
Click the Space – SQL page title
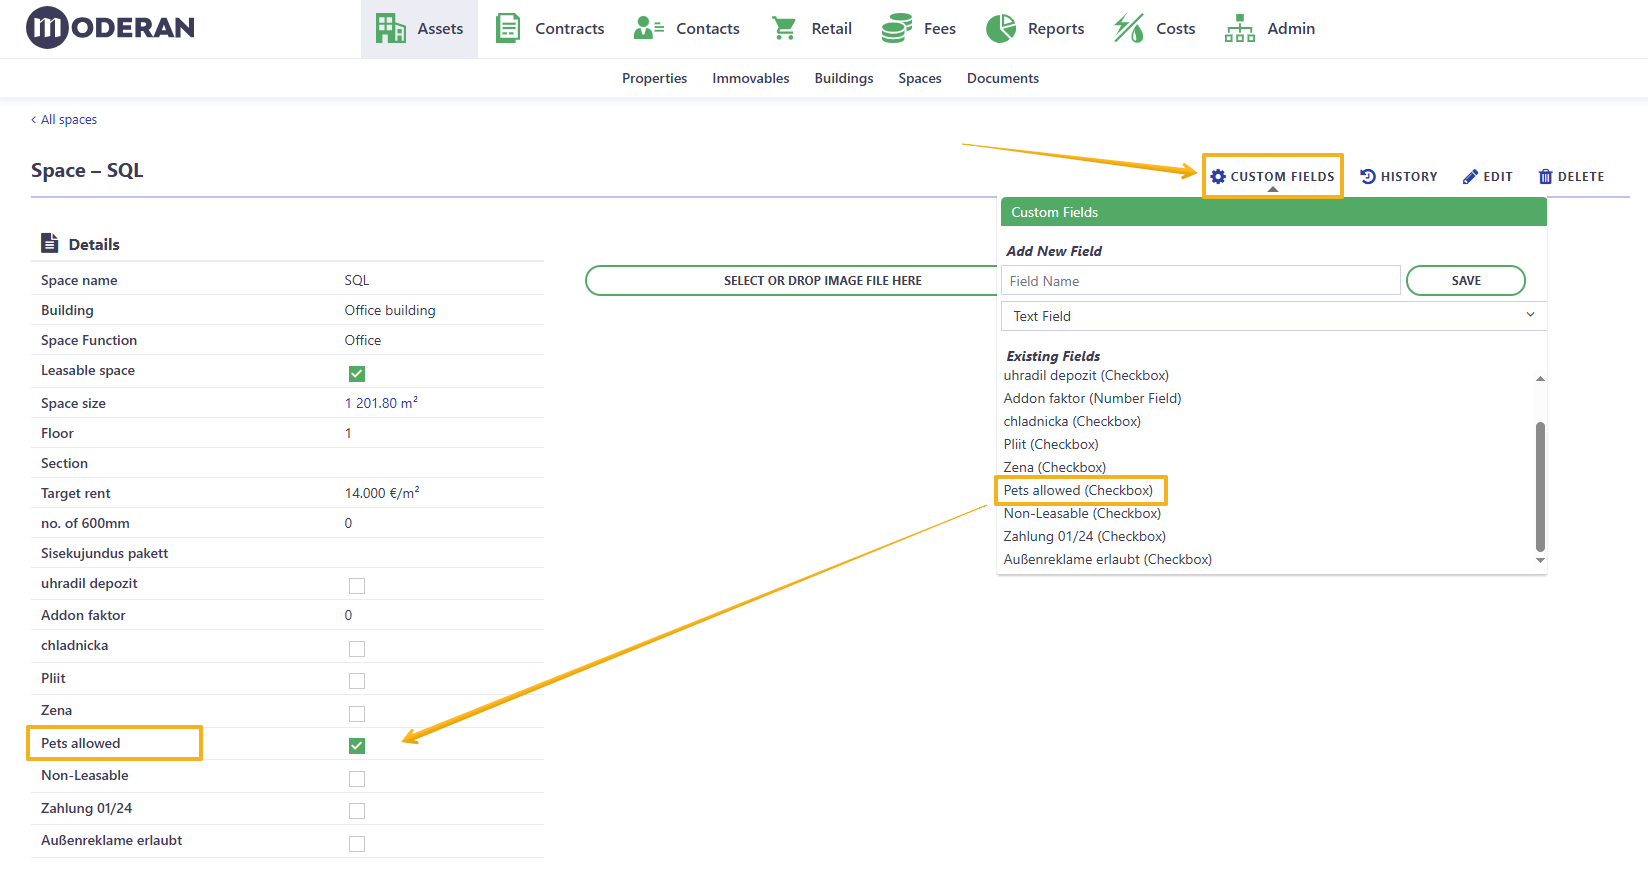[x=87, y=170]
